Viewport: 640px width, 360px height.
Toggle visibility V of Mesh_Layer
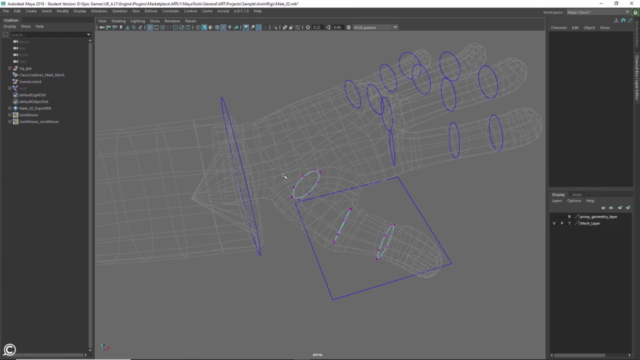(554, 224)
